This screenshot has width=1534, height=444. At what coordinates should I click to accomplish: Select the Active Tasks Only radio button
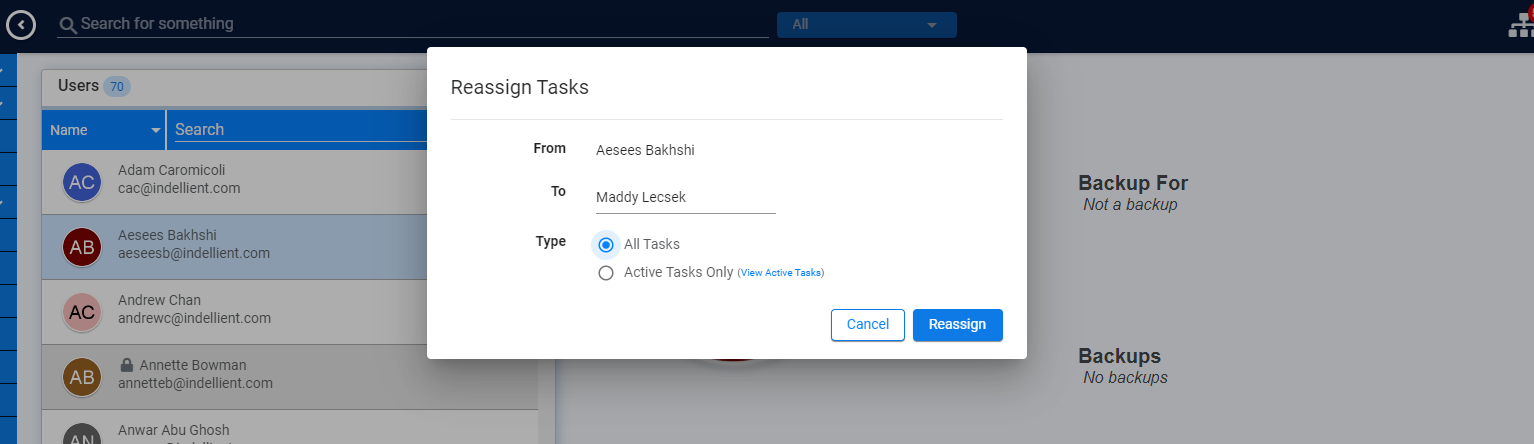pos(605,273)
